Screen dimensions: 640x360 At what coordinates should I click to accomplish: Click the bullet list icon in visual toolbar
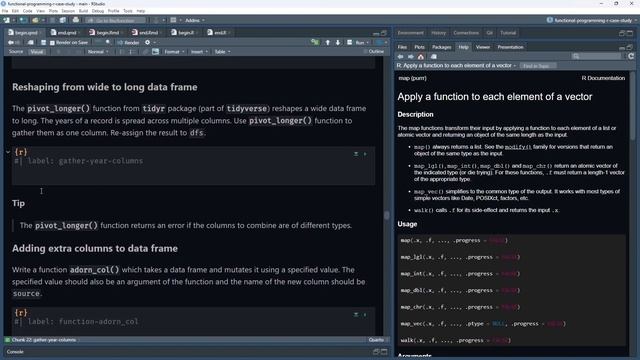click(121, 52)
